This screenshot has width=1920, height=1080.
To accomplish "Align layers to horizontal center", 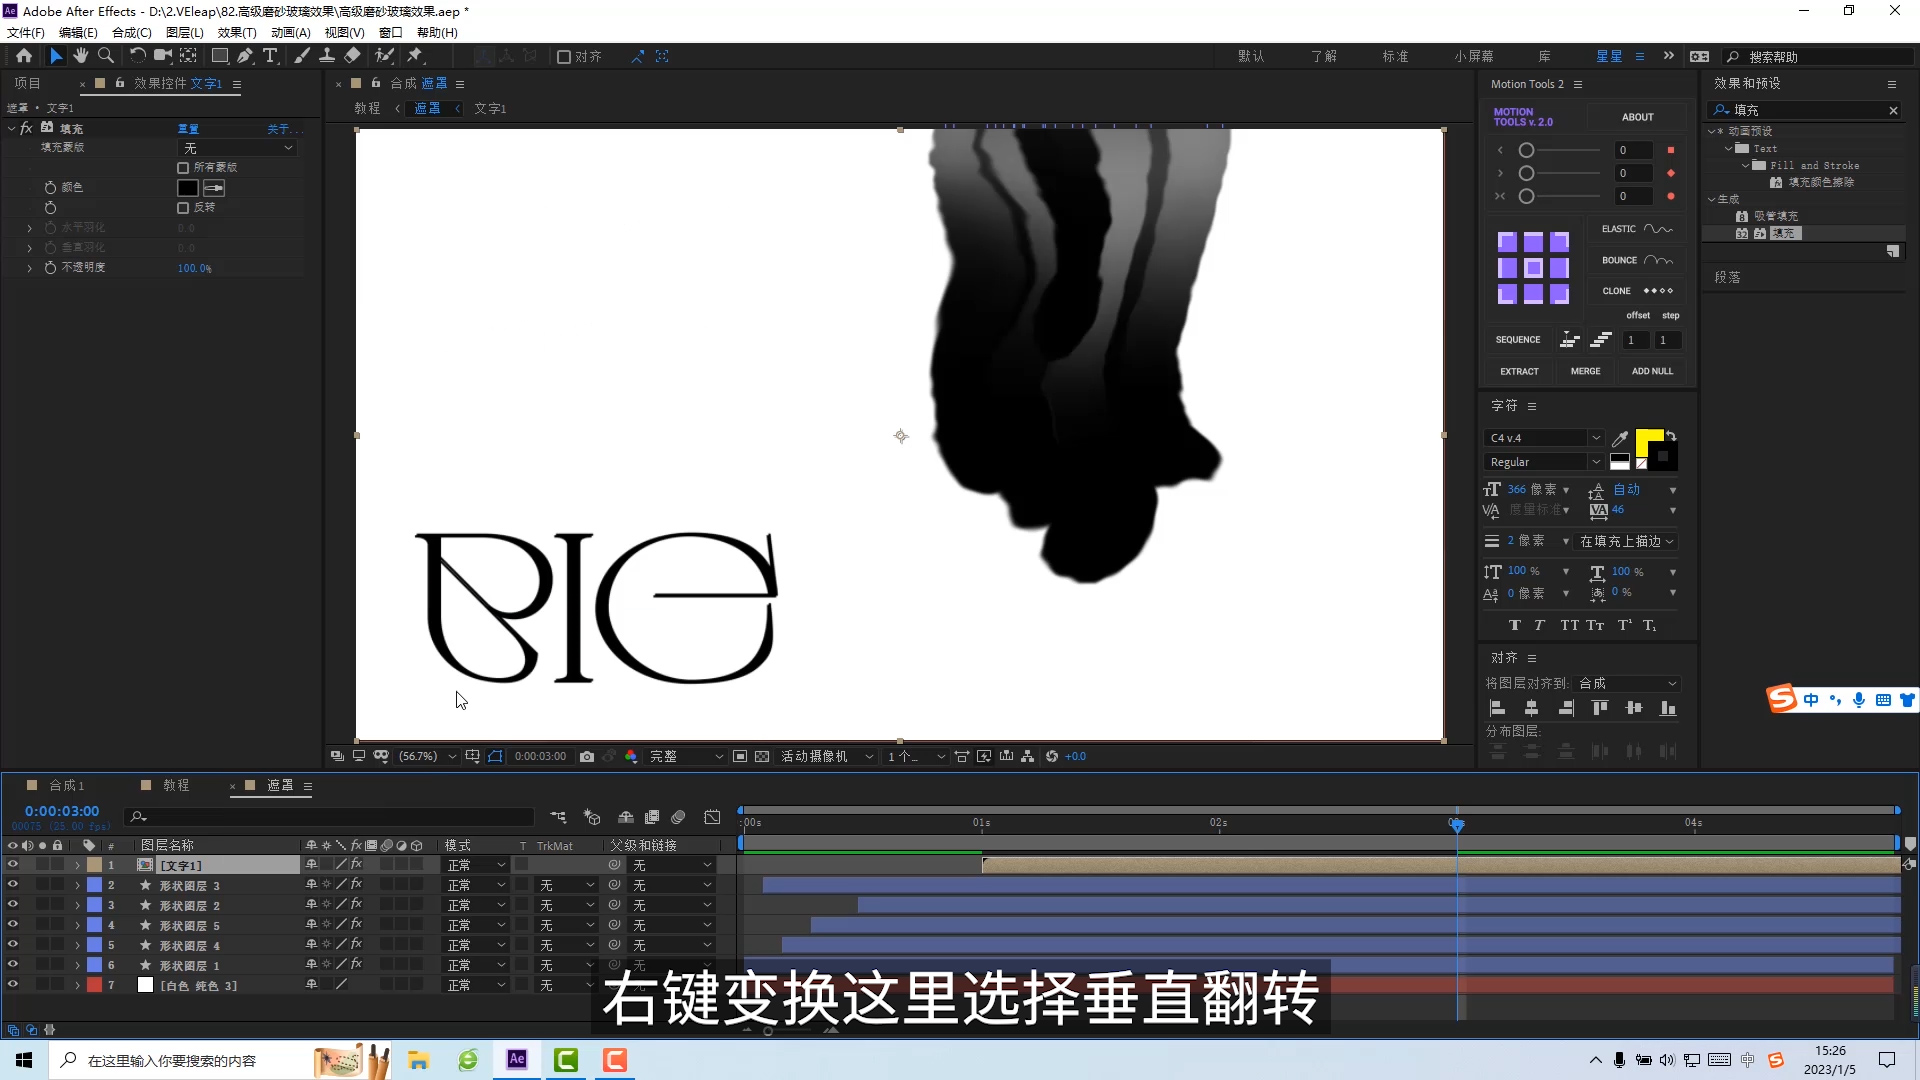I will [x=1532, y=708].
